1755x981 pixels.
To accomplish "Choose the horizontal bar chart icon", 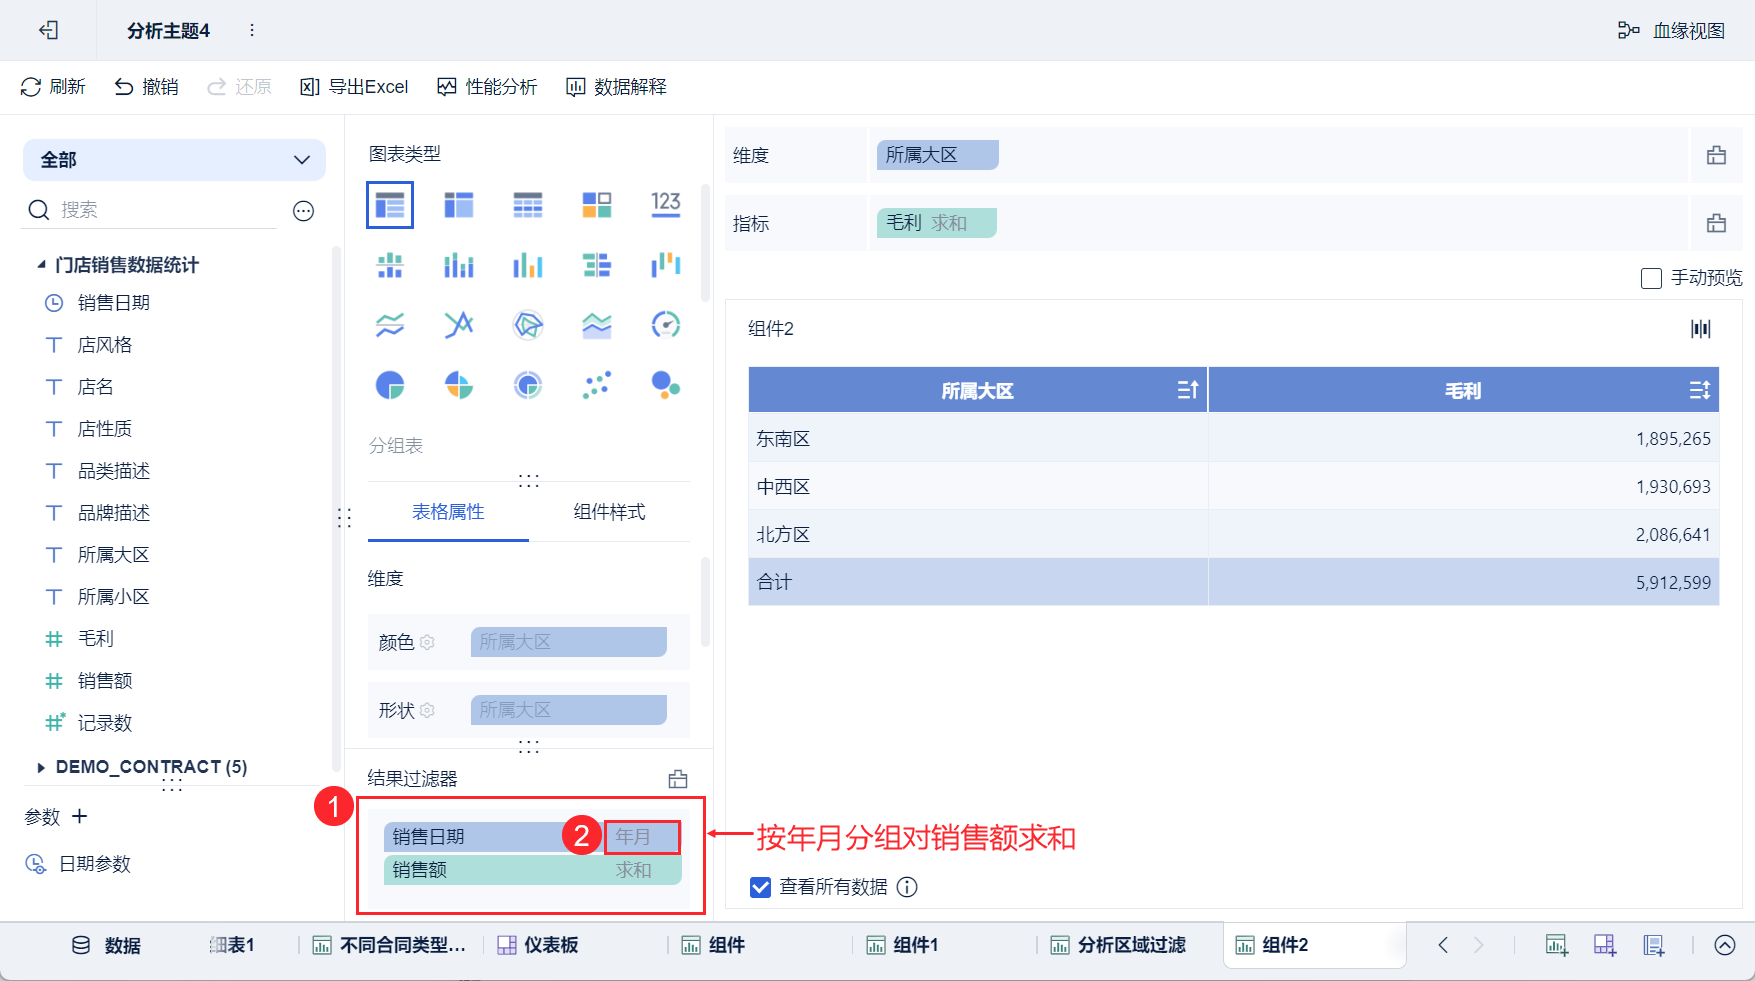I will (x=597, y=265).
